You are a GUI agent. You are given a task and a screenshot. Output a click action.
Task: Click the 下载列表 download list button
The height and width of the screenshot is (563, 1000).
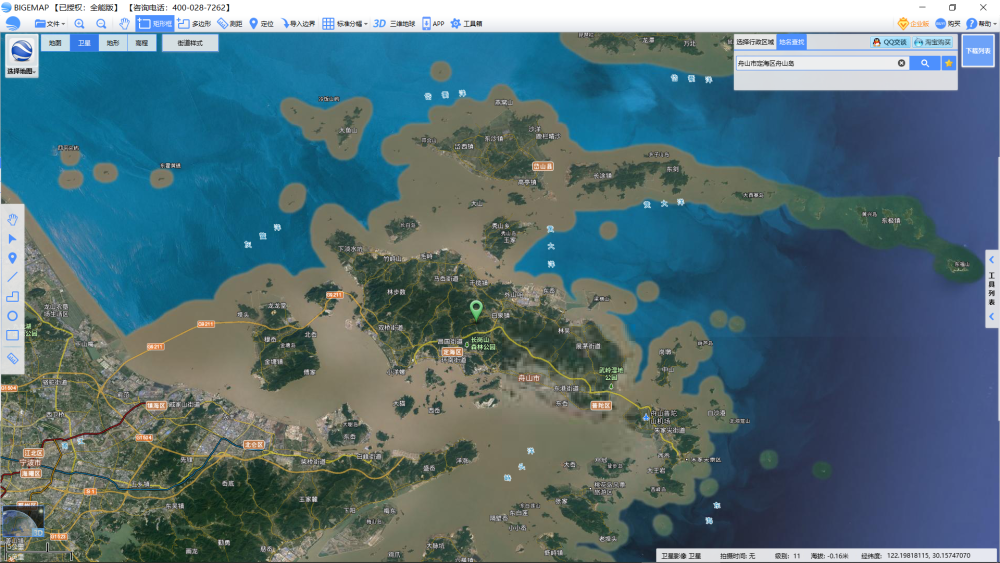(977, 50)
